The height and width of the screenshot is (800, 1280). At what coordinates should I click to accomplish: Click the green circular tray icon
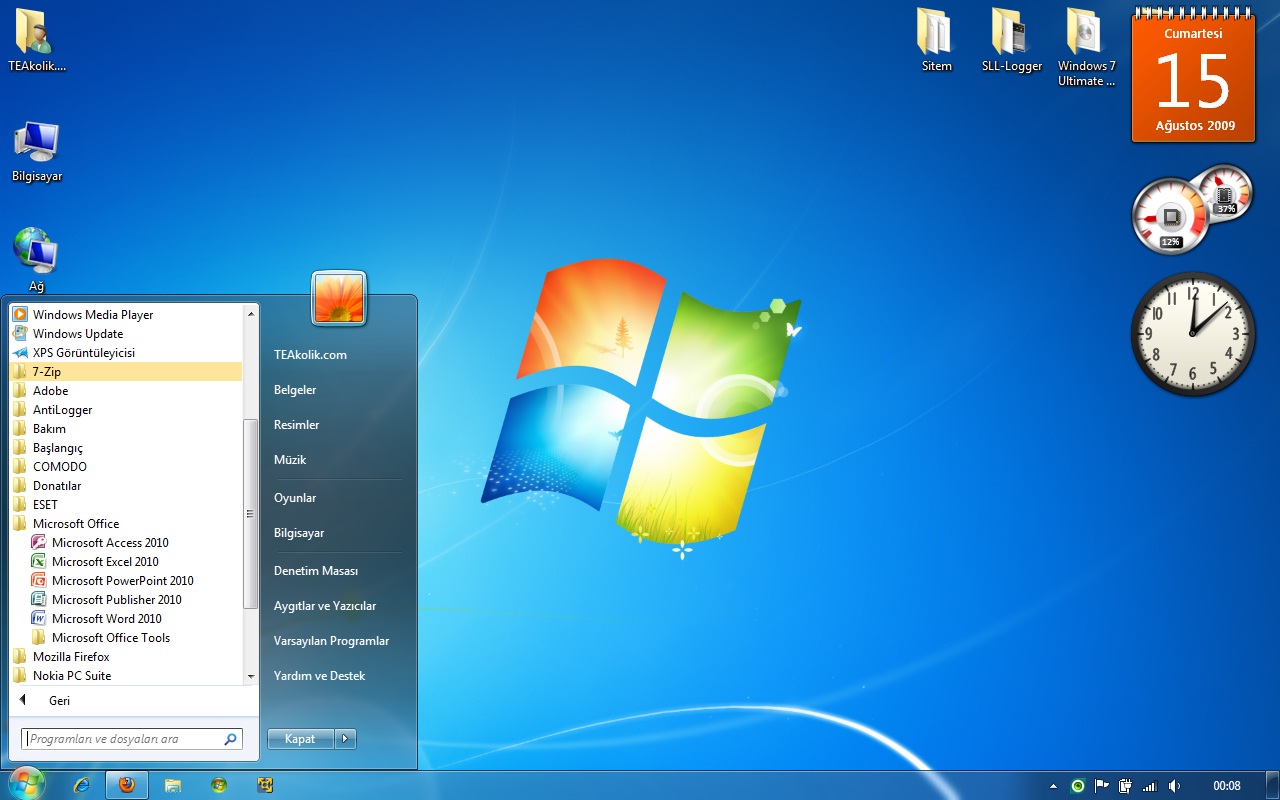[x=1077, y=786]
